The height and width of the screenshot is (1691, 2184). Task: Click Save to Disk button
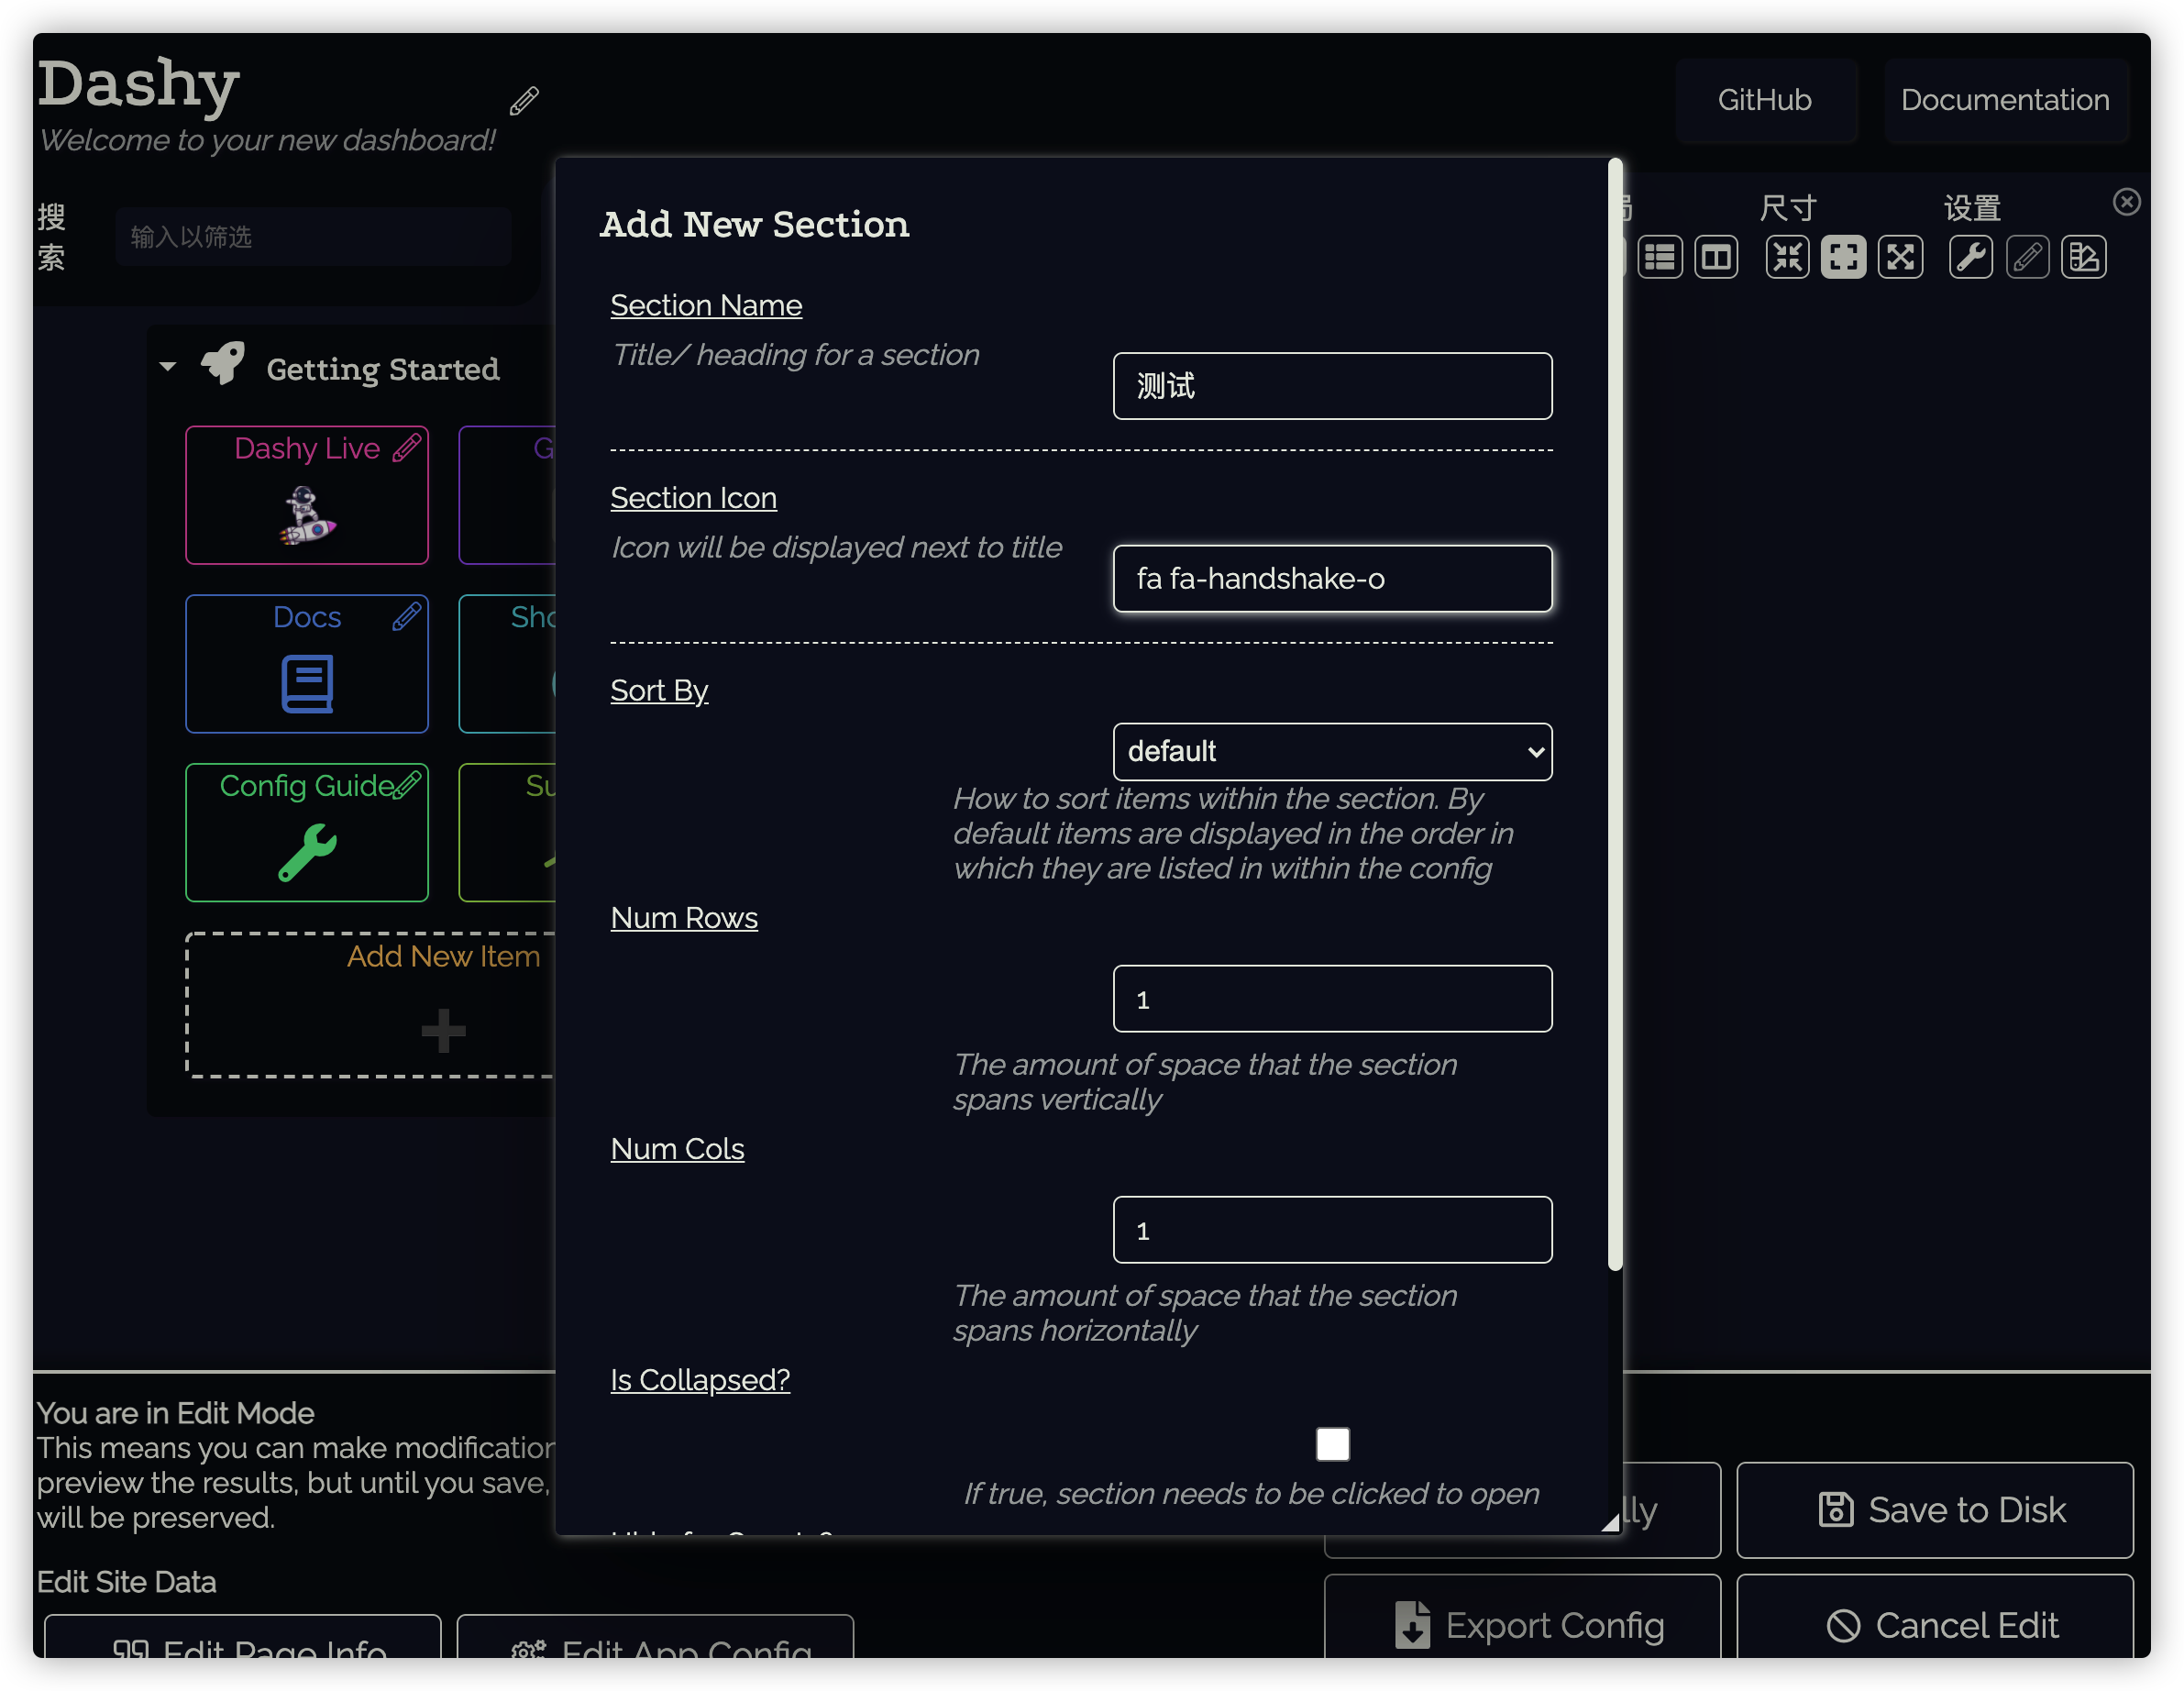1934,1510
